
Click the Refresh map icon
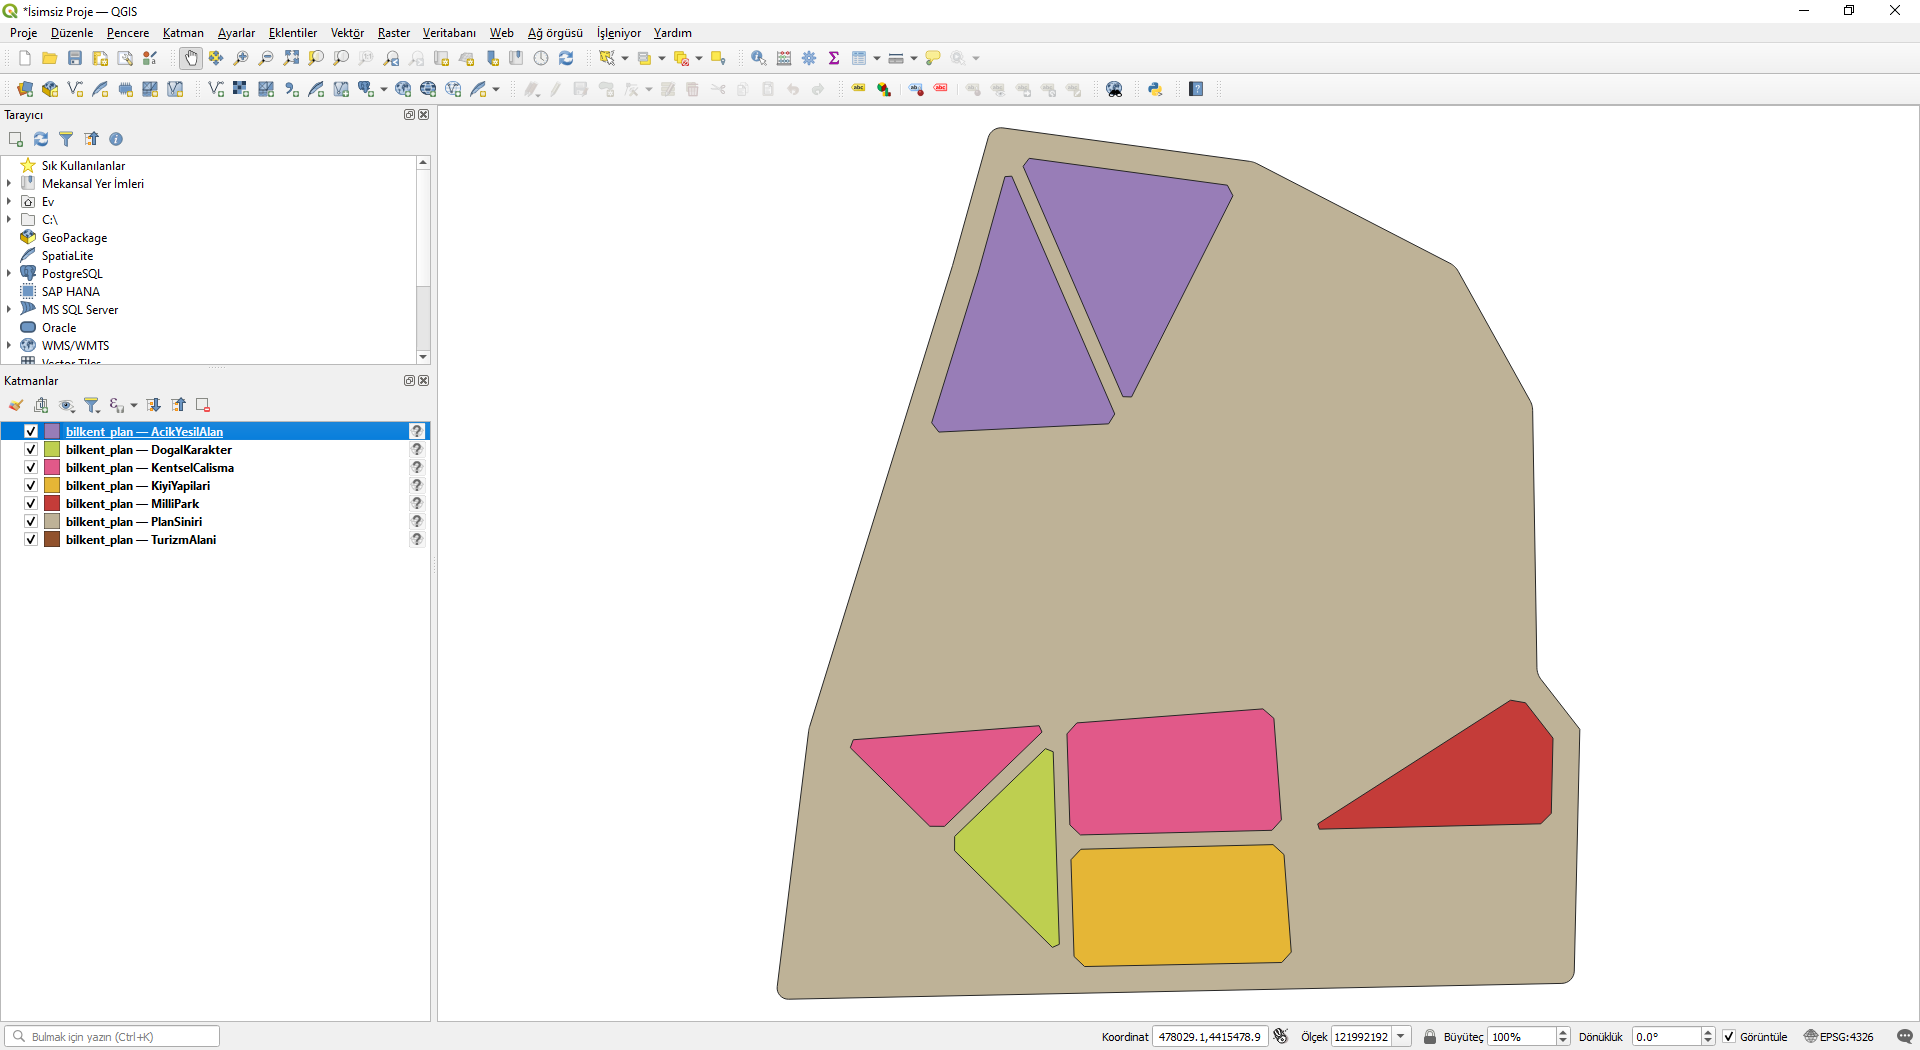click(566, 58)
